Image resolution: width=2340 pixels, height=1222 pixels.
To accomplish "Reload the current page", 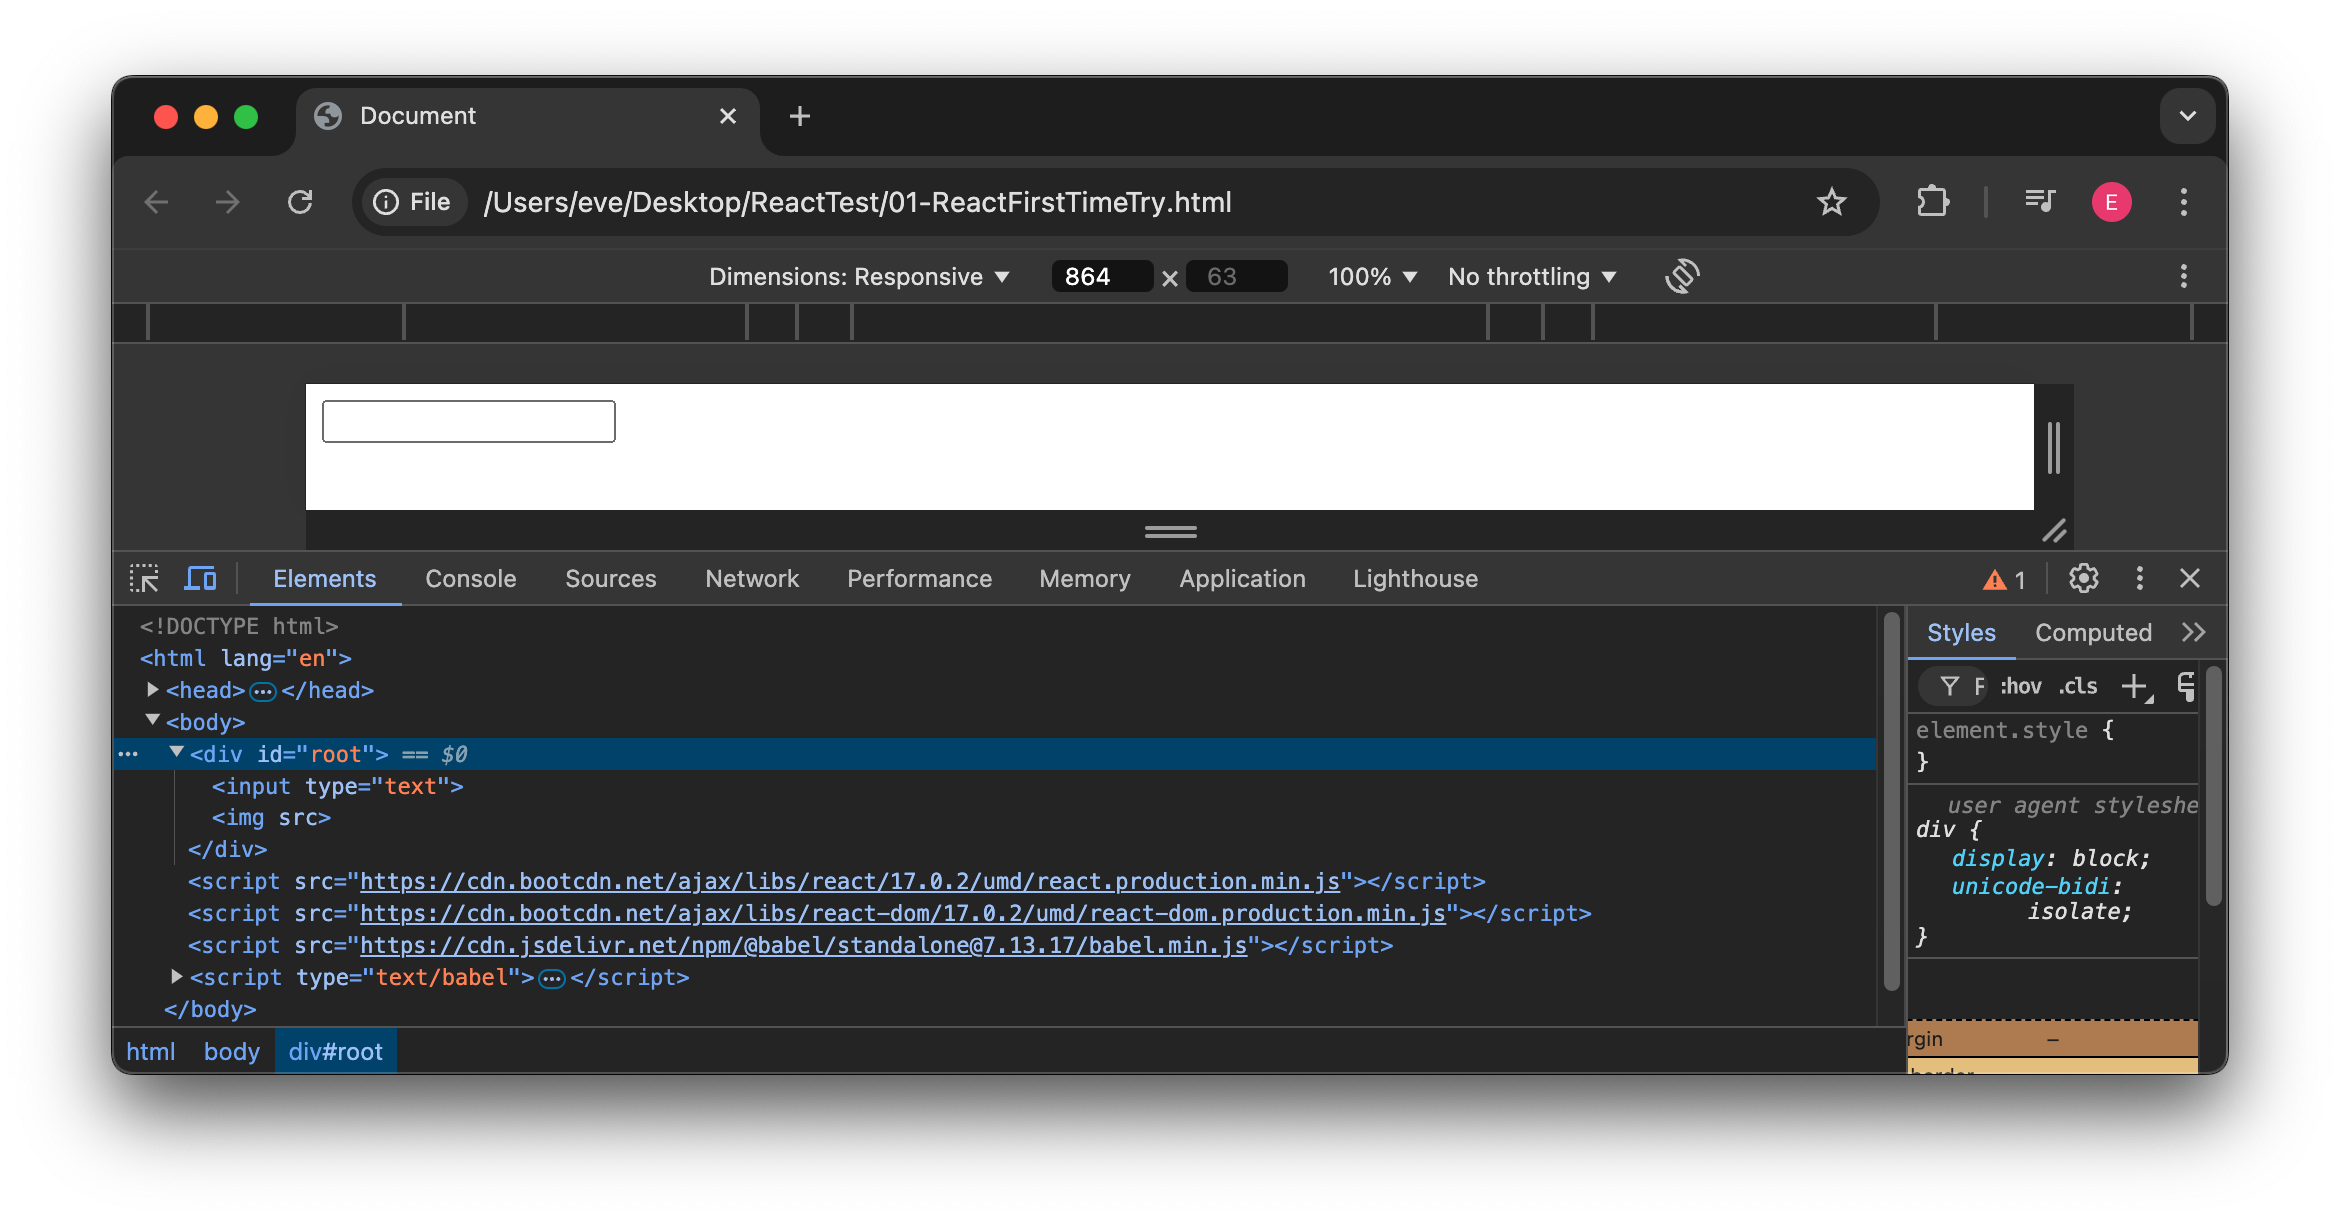I will [301, 201].
